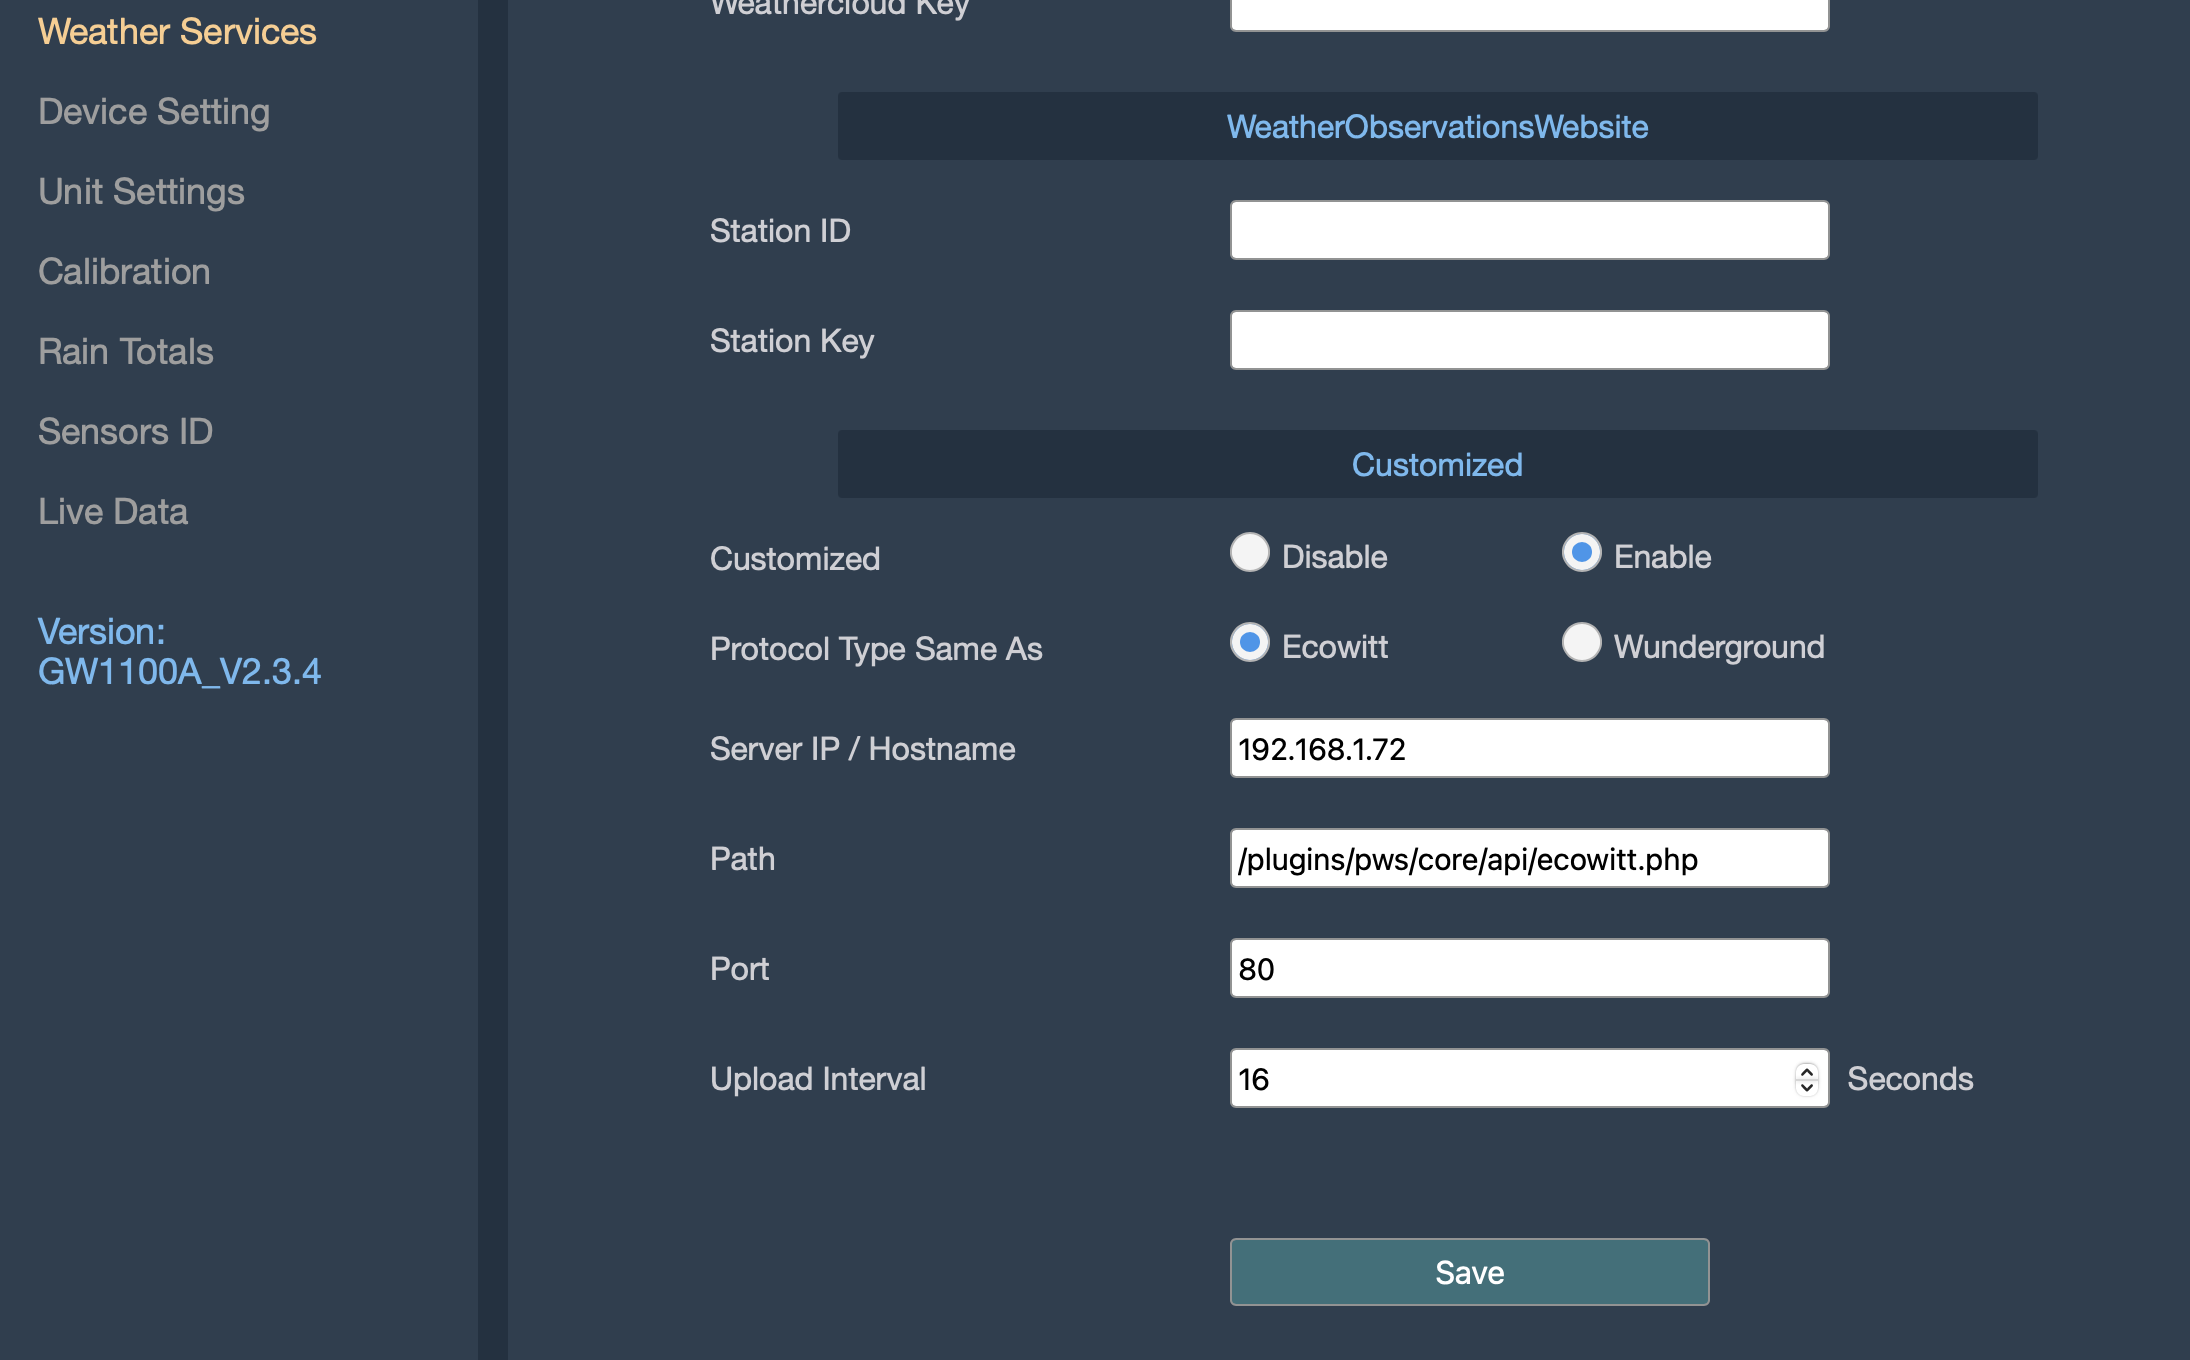Choose Ecowitt protocol type
Viewport: 2190px width, 1360px height.
click(x=1249, y=643)
